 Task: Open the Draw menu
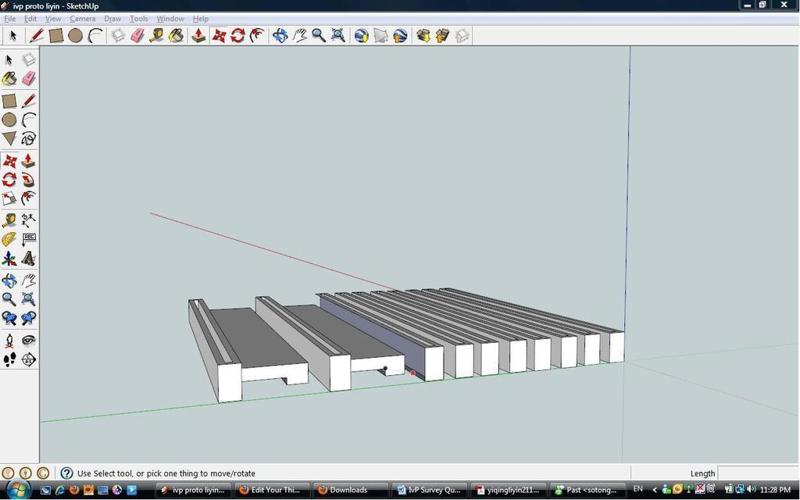112,19
